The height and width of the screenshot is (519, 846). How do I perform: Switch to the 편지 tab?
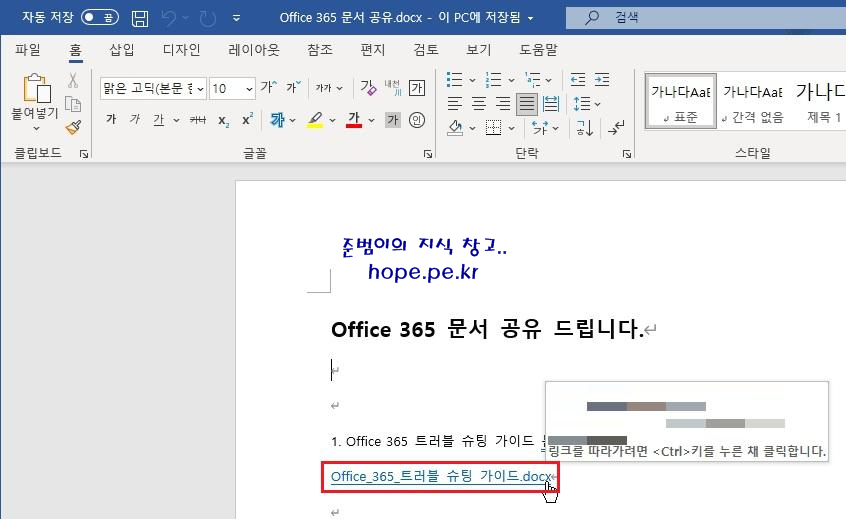point(373,50)
